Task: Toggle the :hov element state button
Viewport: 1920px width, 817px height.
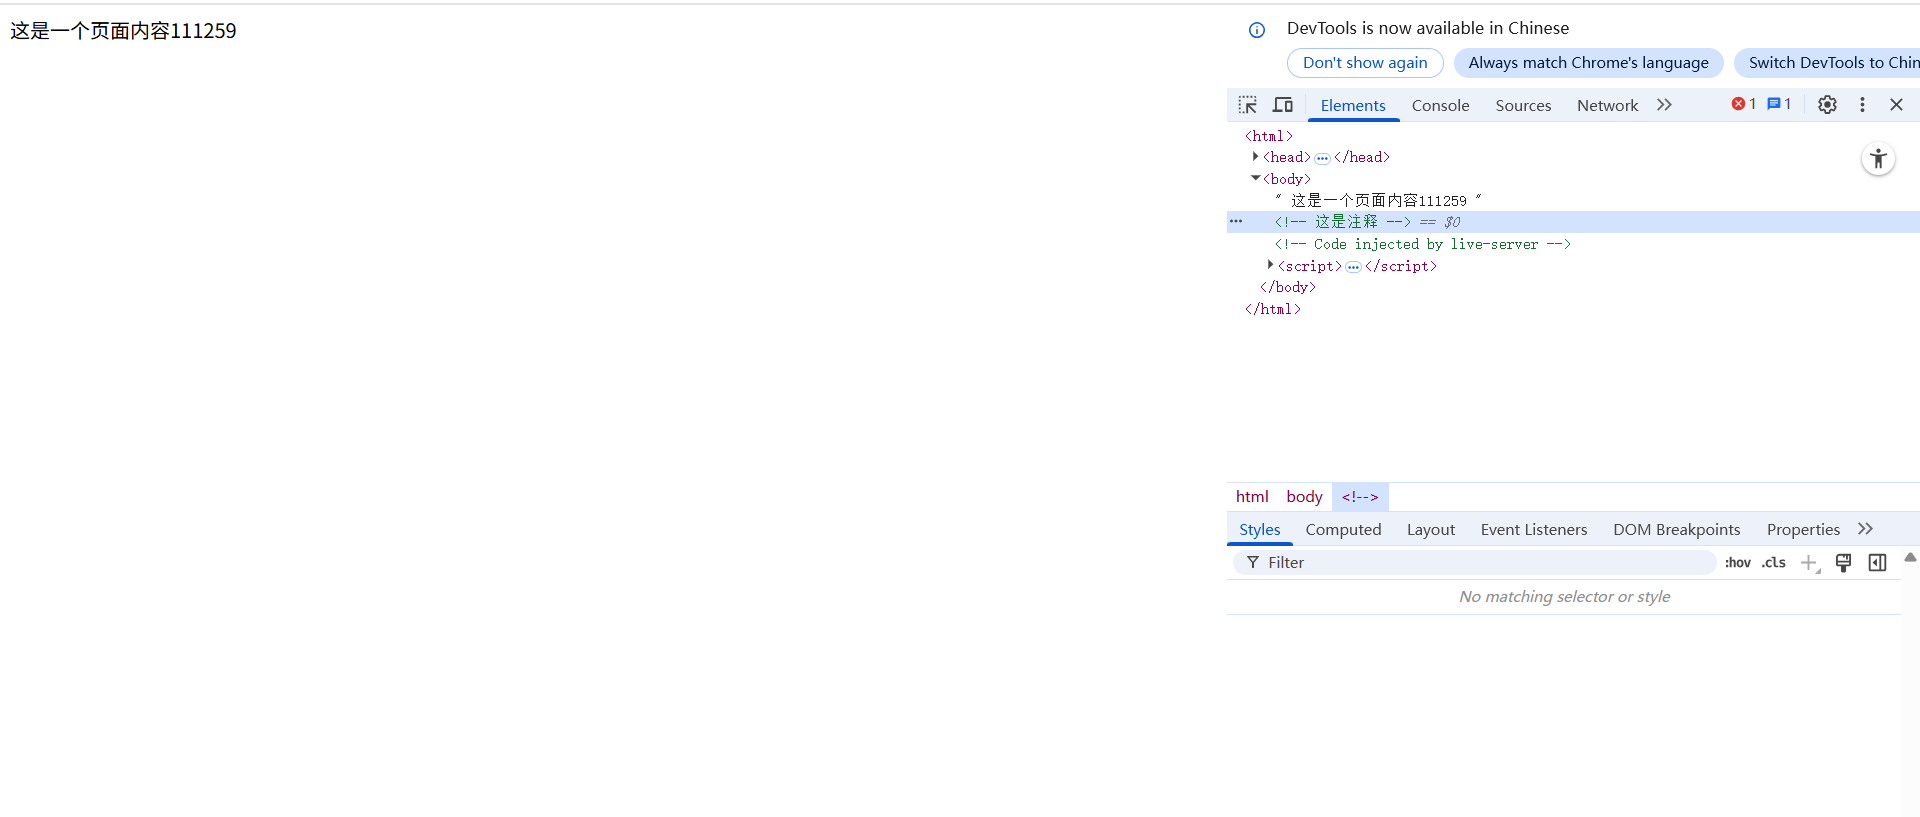Action: click(x=1738, y=563)
